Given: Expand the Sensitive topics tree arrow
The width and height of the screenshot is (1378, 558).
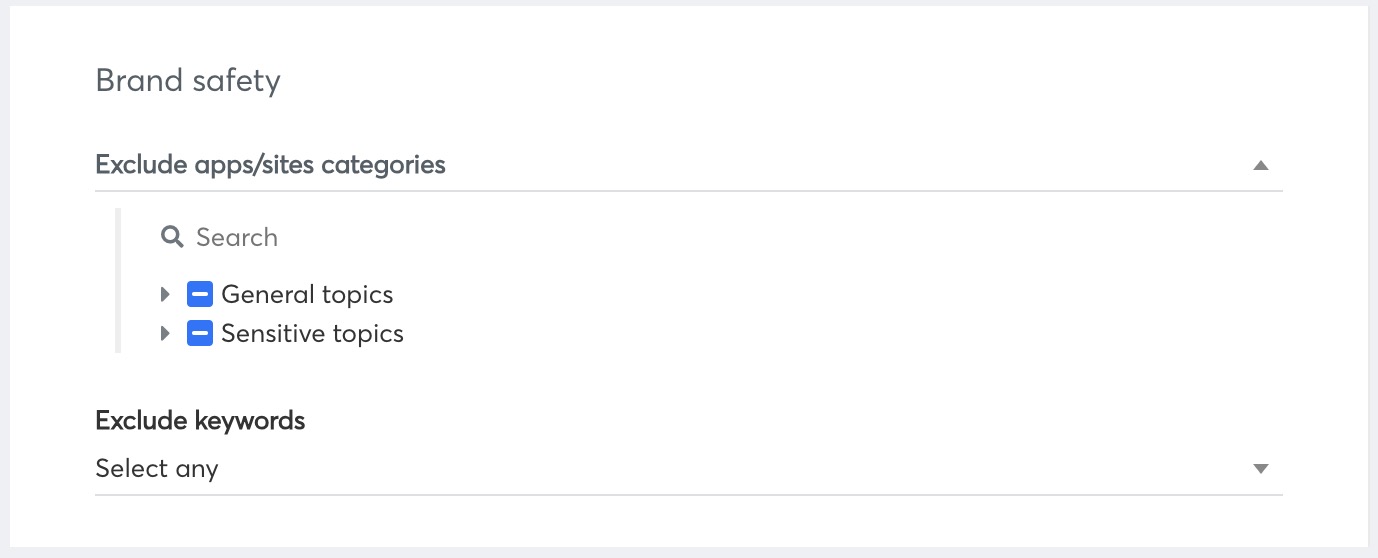Looking at the screenshot, I should click(166, 333).
